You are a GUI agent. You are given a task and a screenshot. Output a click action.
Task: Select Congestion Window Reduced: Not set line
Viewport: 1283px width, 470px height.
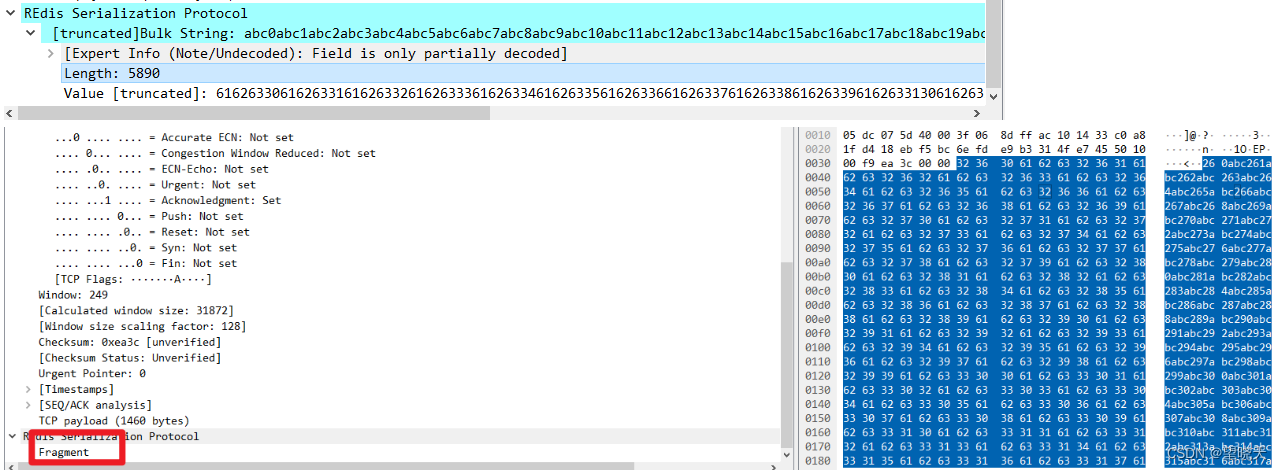click(x=215, y=153)
